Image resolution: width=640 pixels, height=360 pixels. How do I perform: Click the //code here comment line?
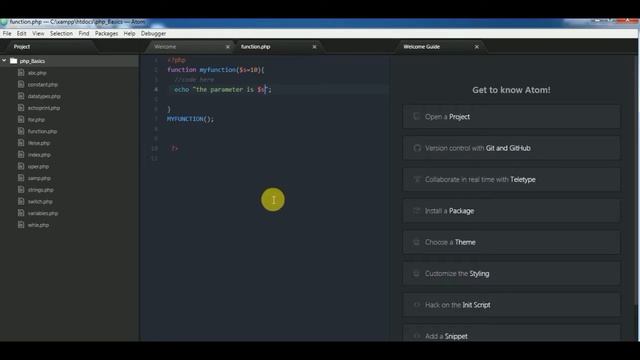point(194,80)
